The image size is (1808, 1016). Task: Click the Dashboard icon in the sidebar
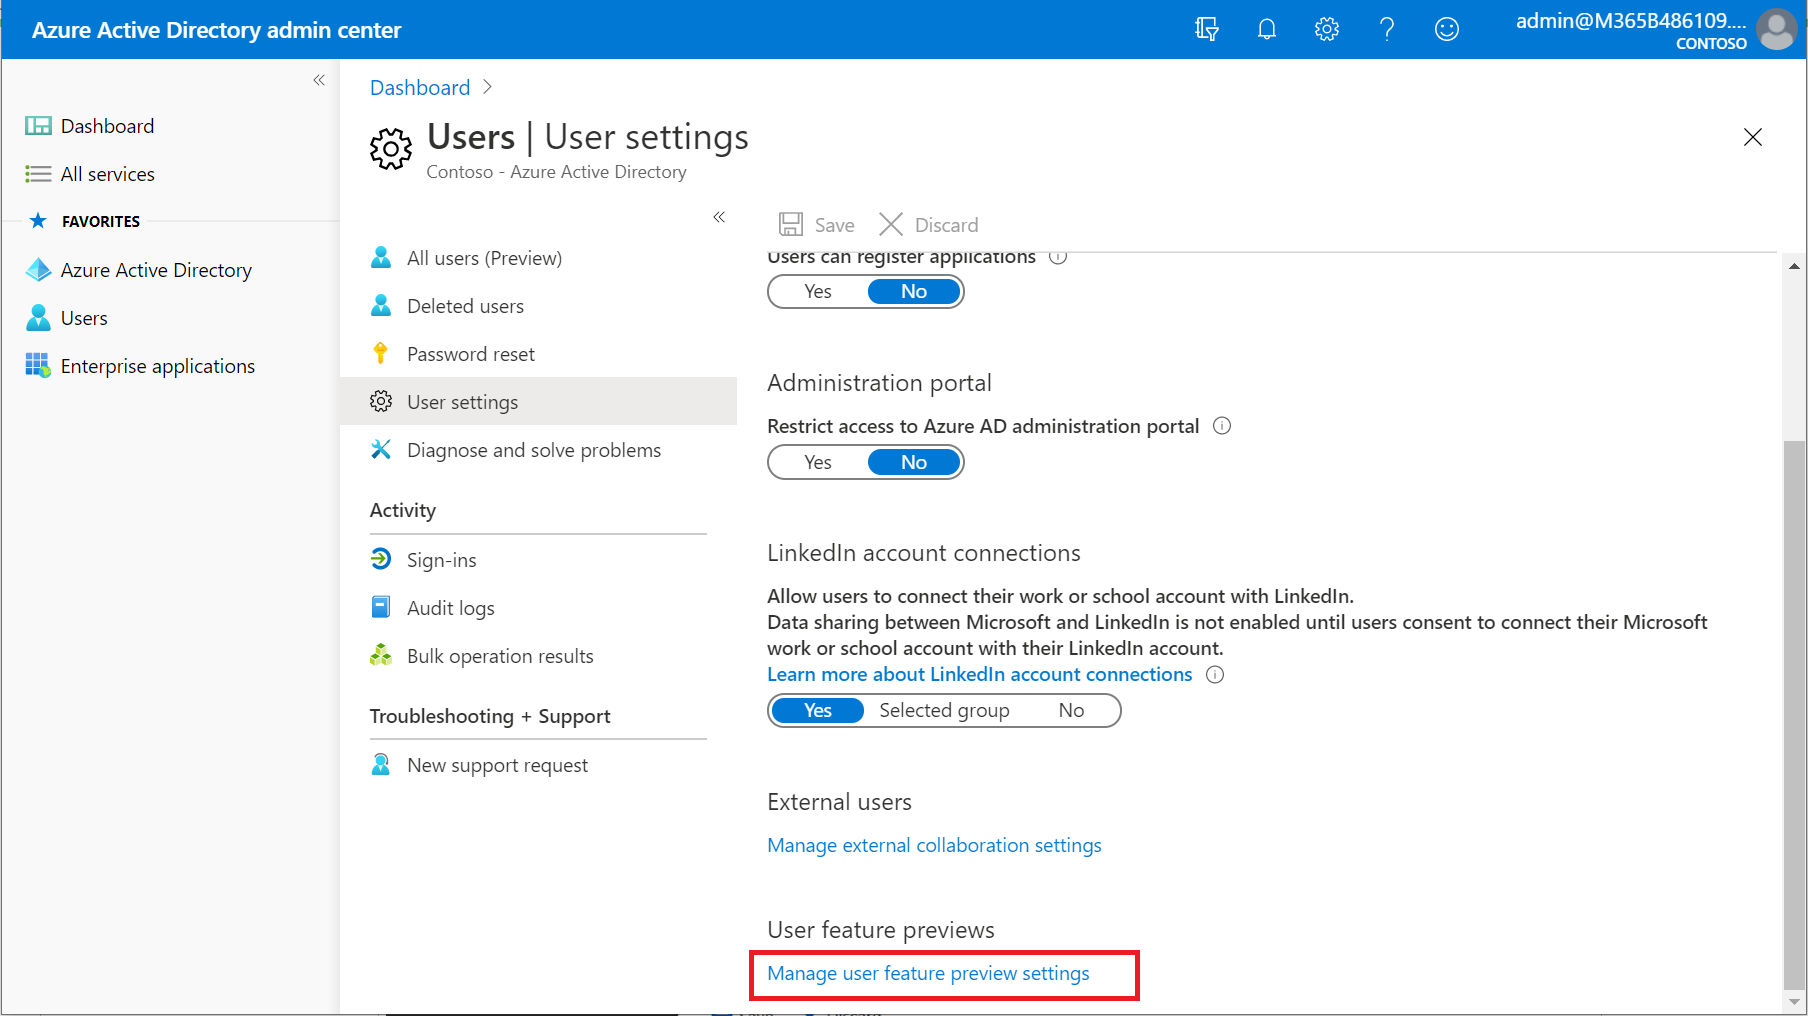click(x=38, y=126)
